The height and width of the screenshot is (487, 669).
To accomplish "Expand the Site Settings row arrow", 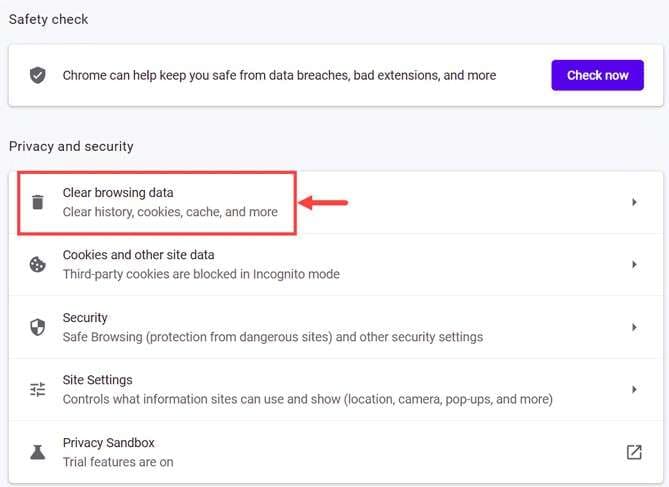I will click(x=634, y=390).
